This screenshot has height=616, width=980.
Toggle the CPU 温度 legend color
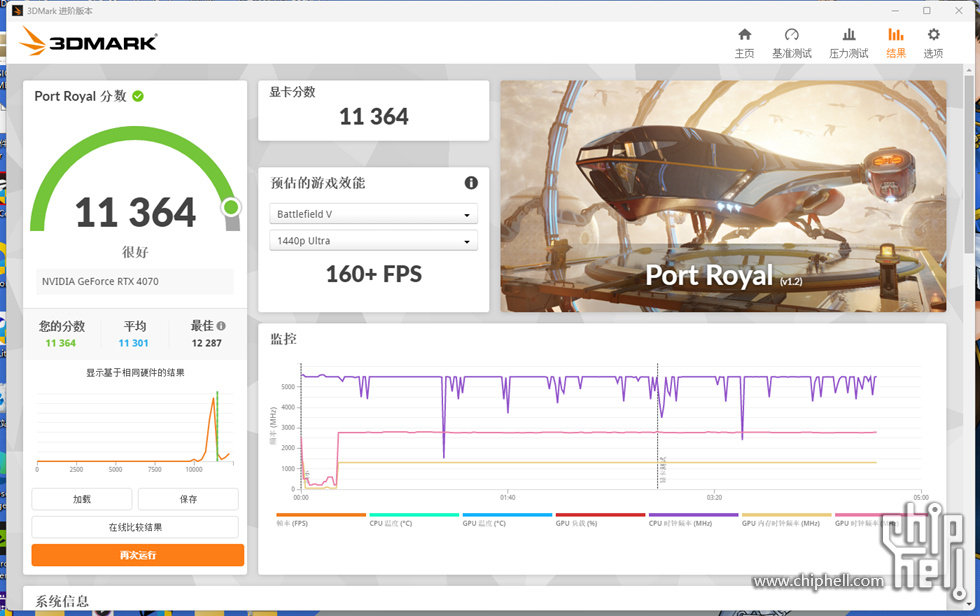coord(414,515)
